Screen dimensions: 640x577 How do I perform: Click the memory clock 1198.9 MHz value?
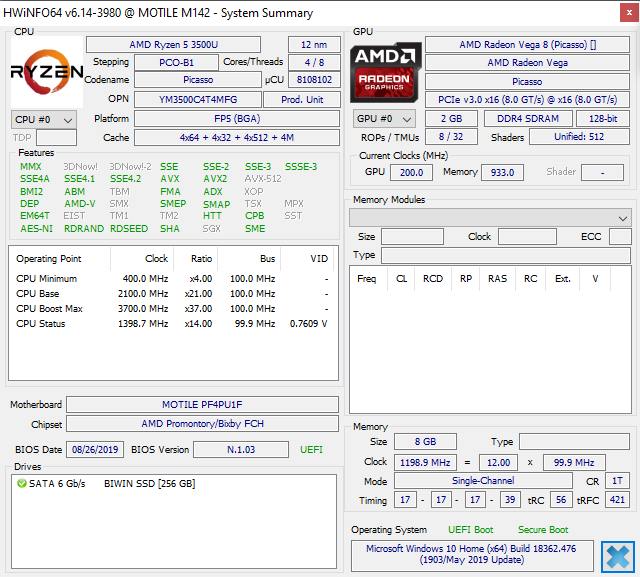tap(425, 463)
